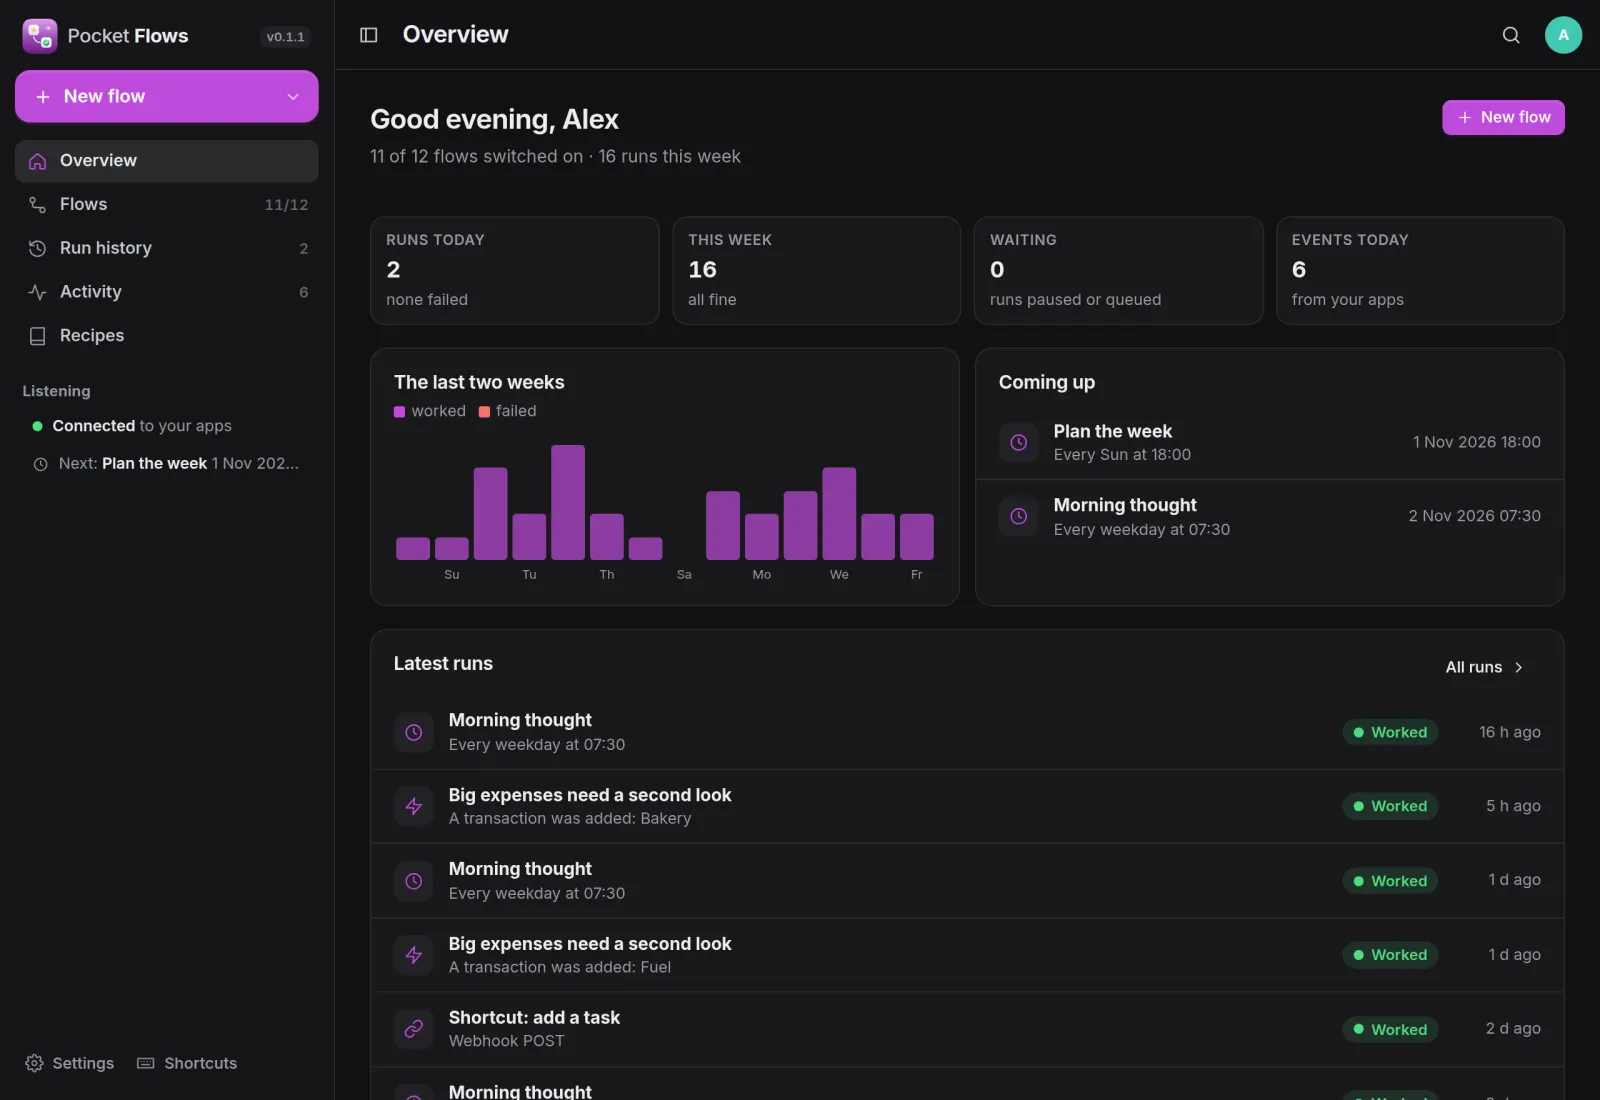Image resolution: width=1600 pixels, height=1100 pixels.
Task: Click the Settings gear icon
Action: (x=34, y=1063)
